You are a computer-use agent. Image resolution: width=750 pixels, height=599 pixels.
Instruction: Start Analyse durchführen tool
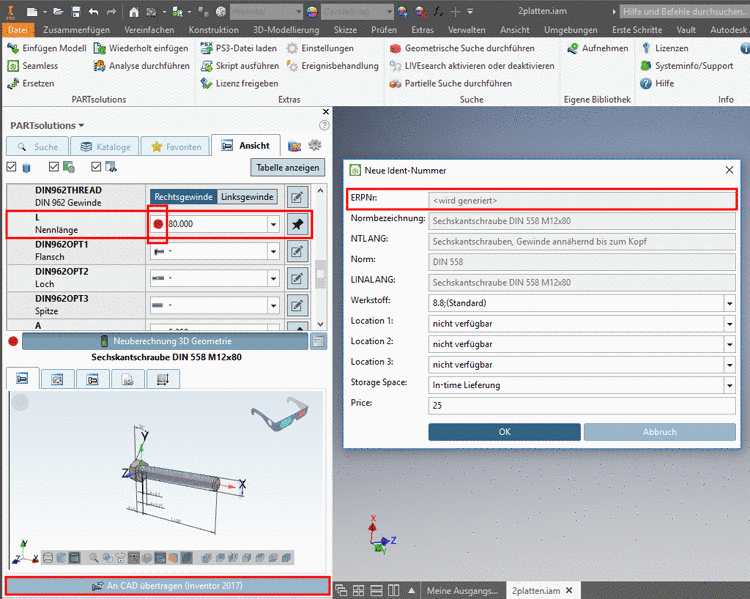click(142, 66)
